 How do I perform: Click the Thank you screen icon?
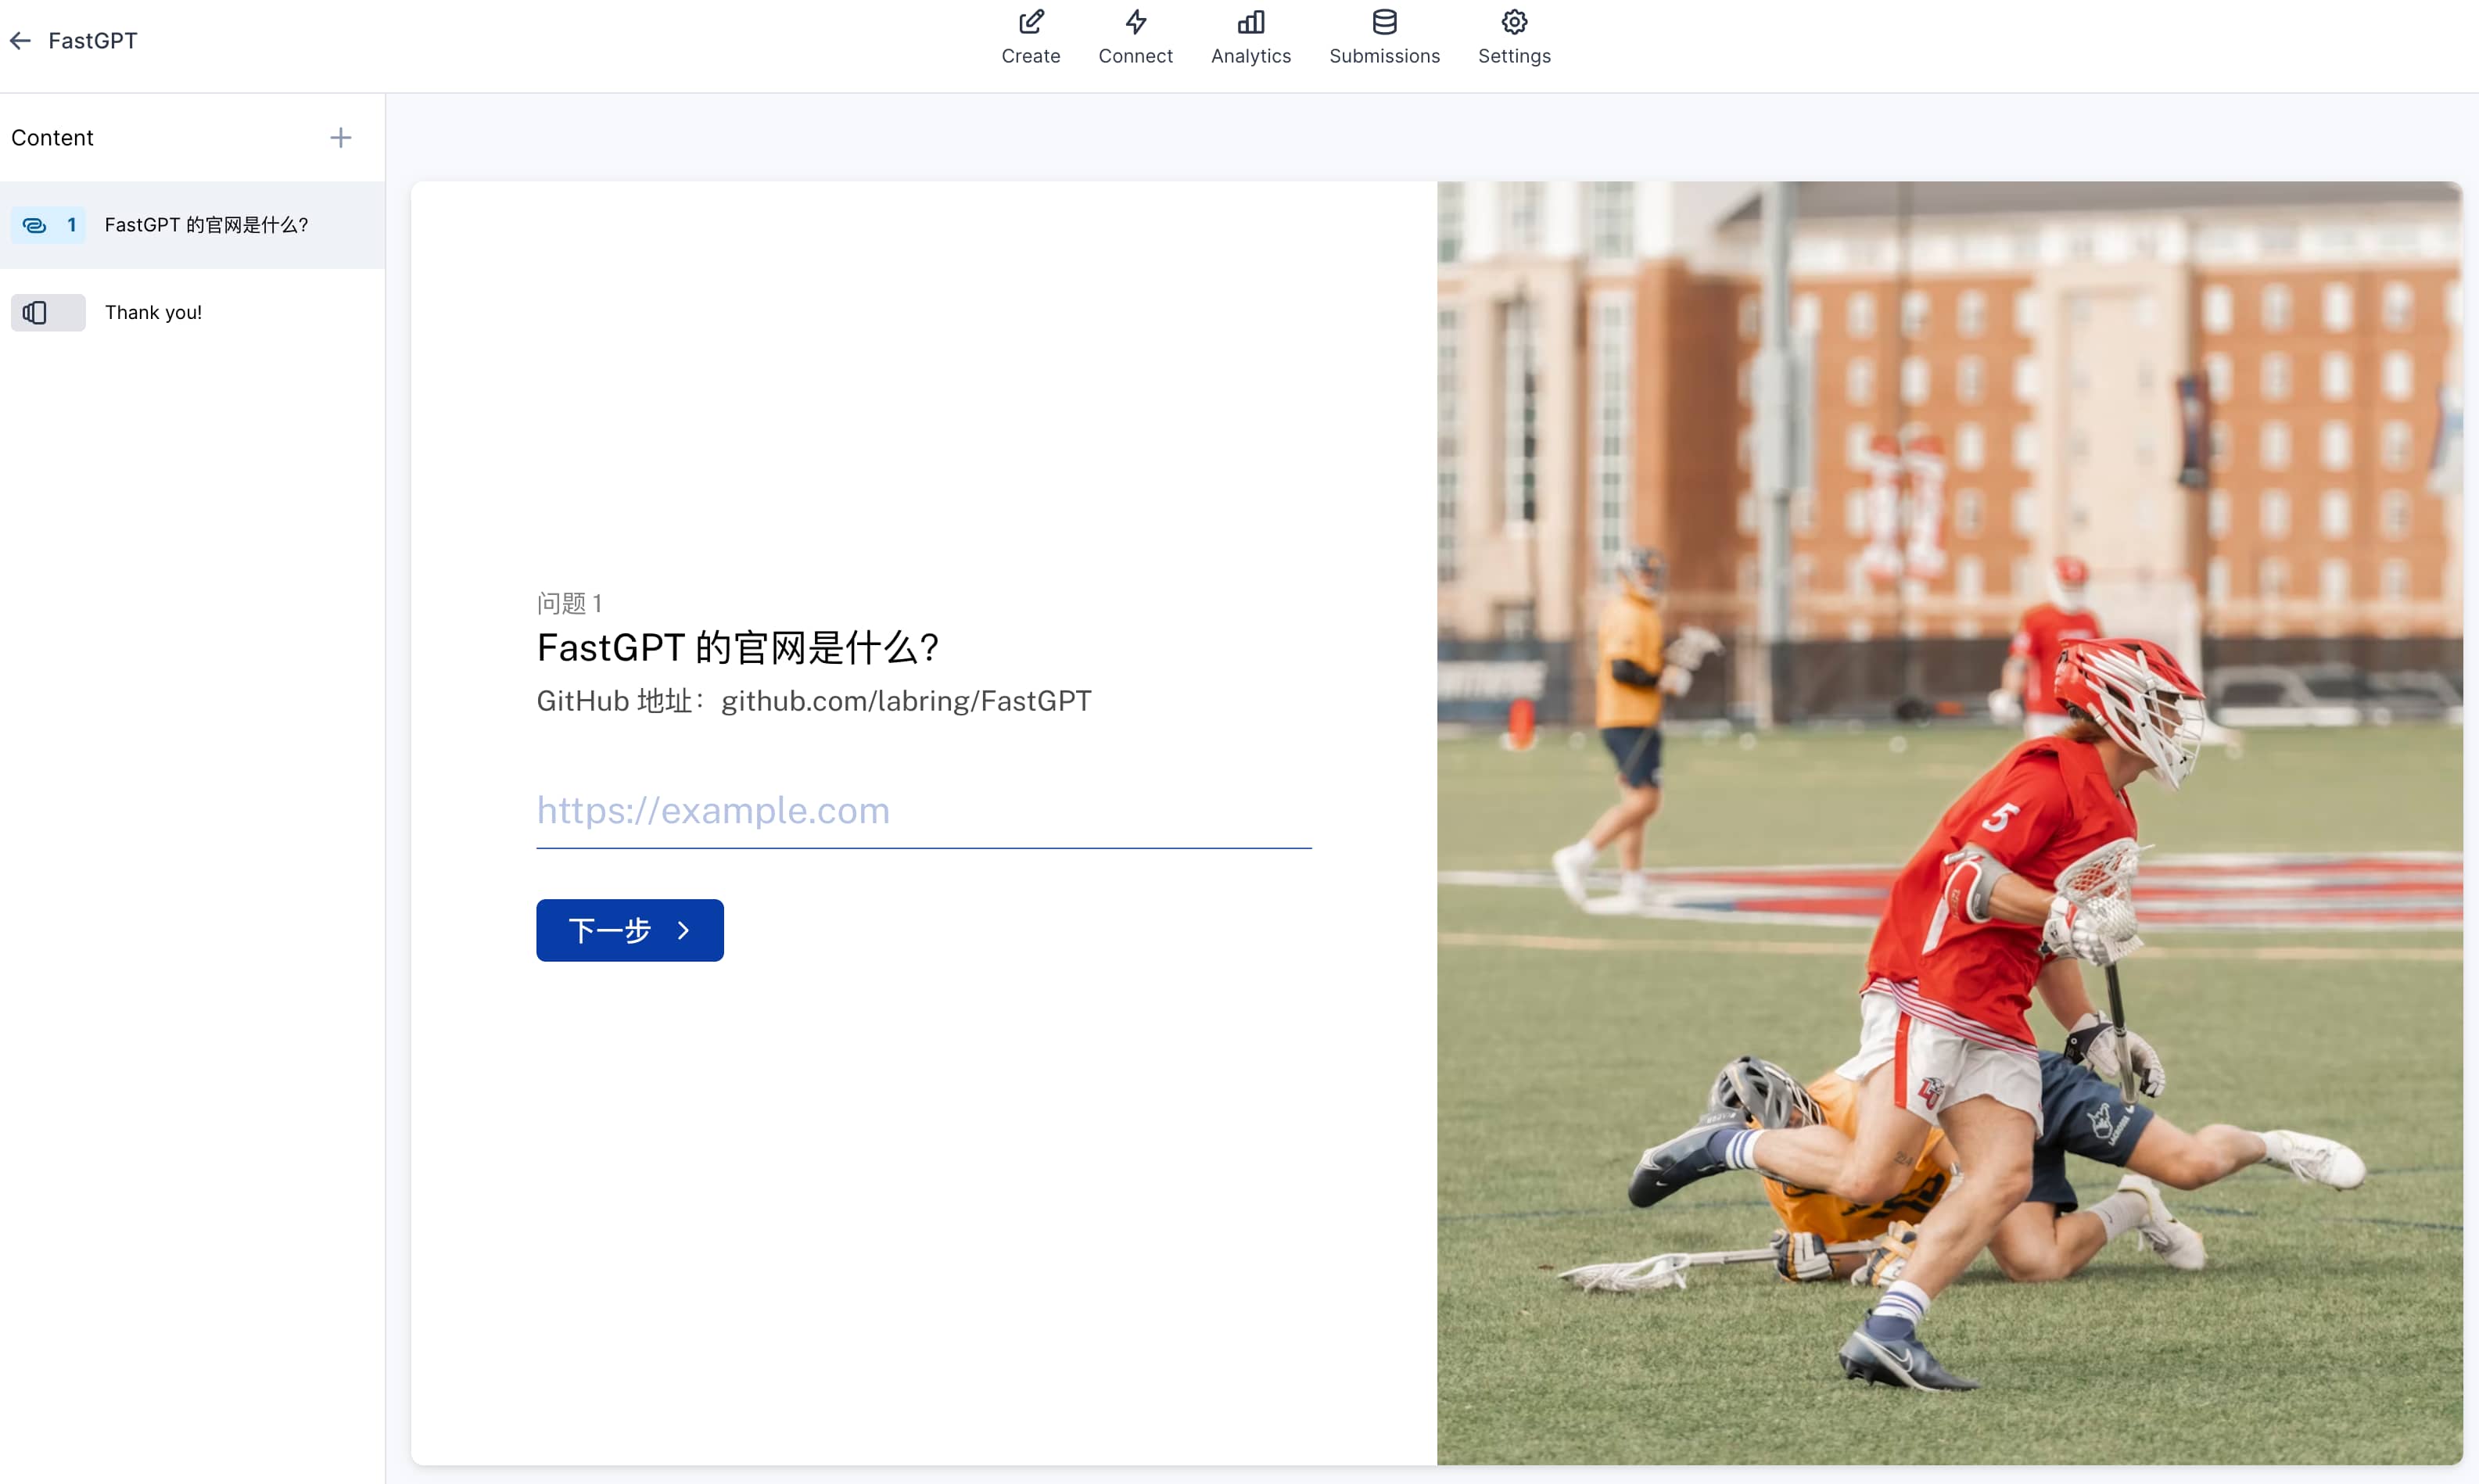coord(35,313)
